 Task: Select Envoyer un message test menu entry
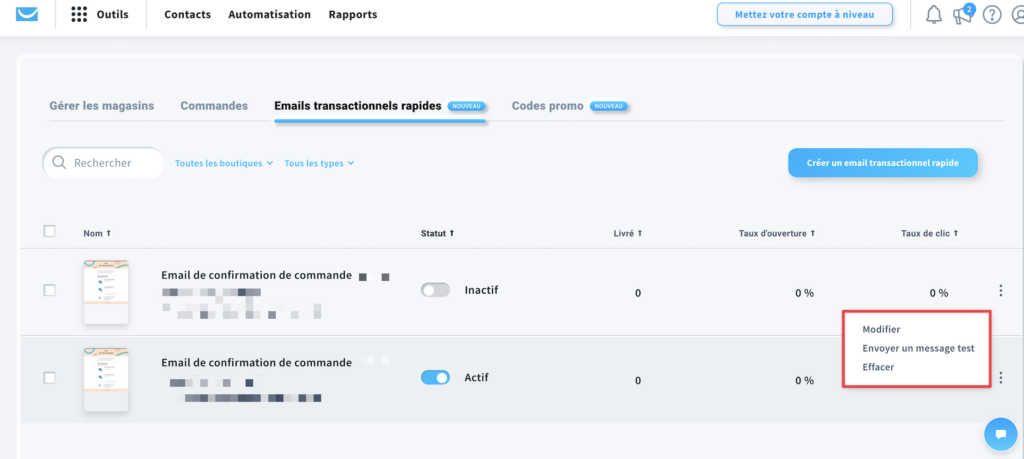pos(918,348)
